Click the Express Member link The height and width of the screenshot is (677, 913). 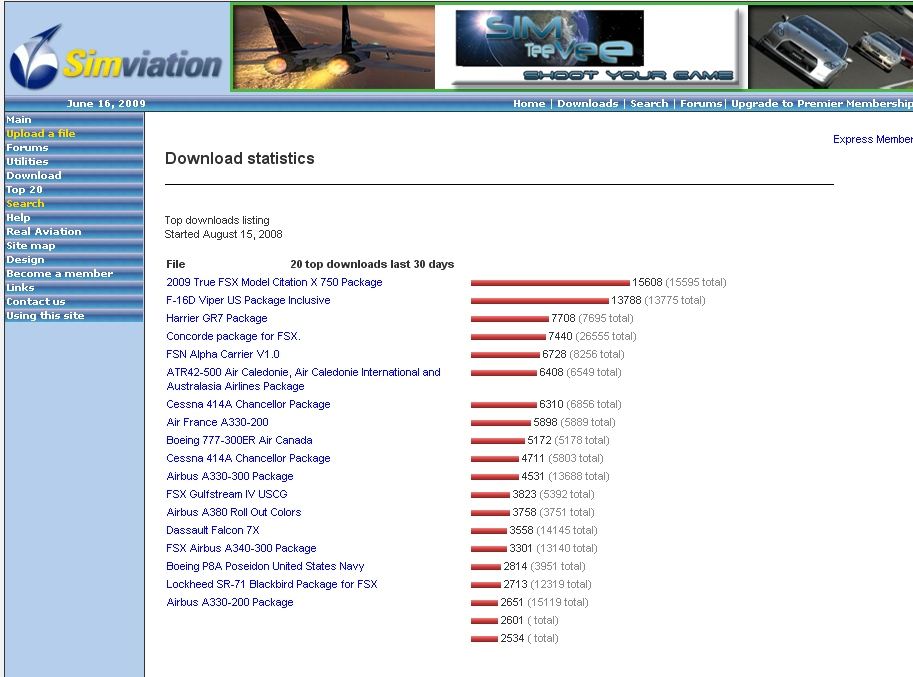(872, 140)
